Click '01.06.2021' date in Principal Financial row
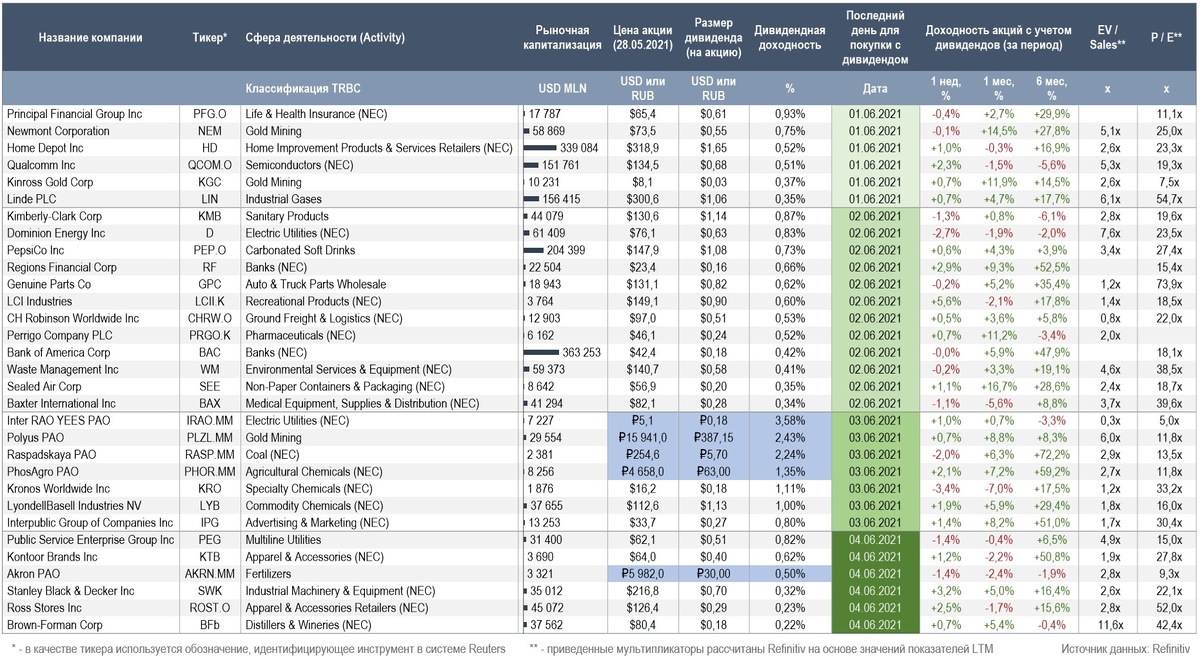1200x662 pixels. pyautogui.click(x=874, y=114)
